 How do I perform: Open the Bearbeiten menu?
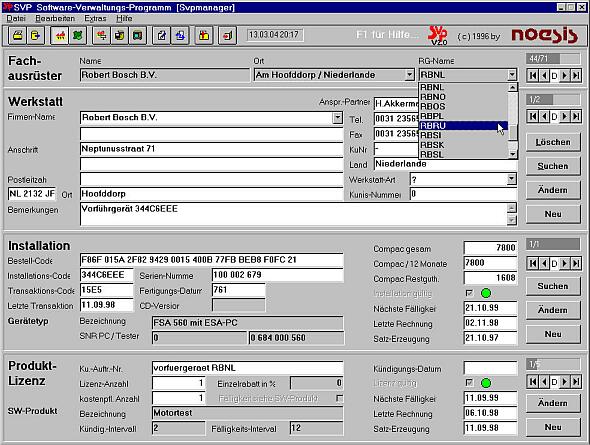55,18
